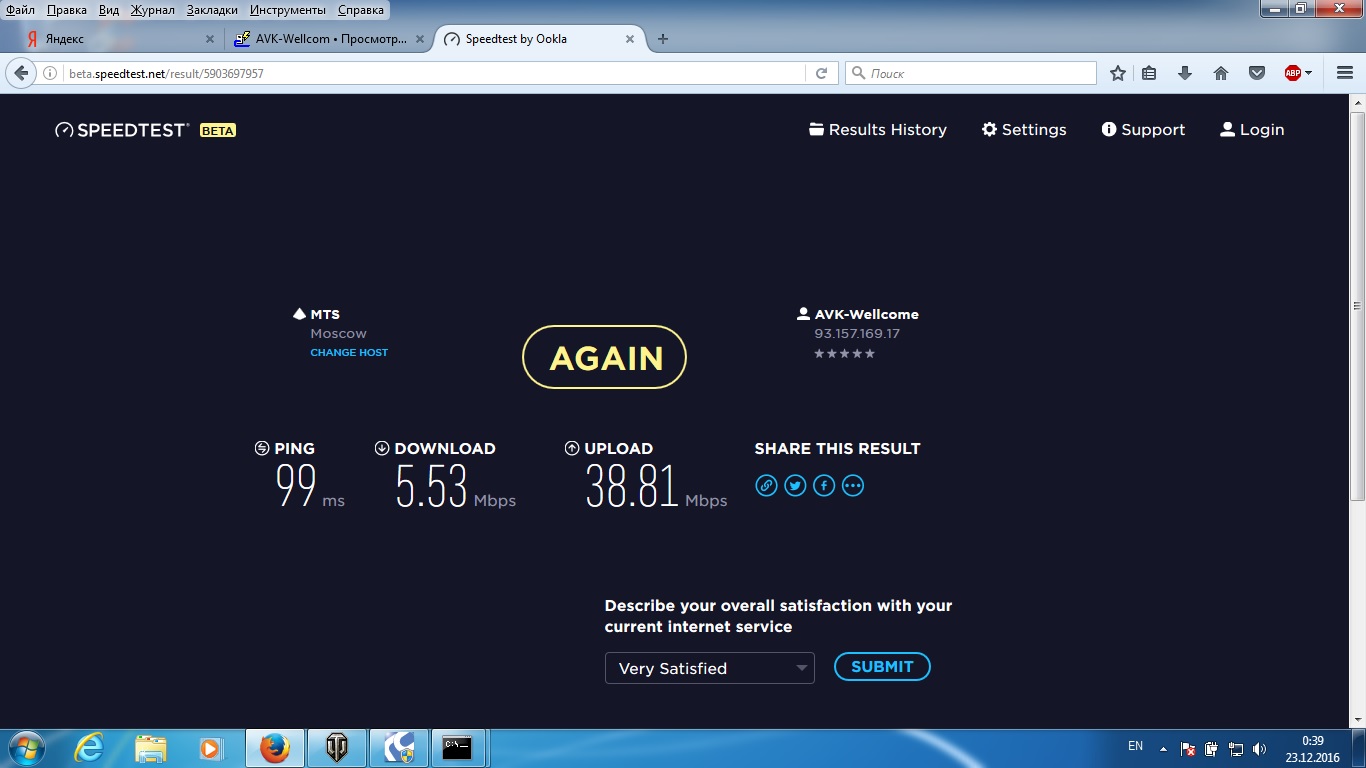
Task: Open Windows Explorer from the taskbar
Action: [151, 748]
